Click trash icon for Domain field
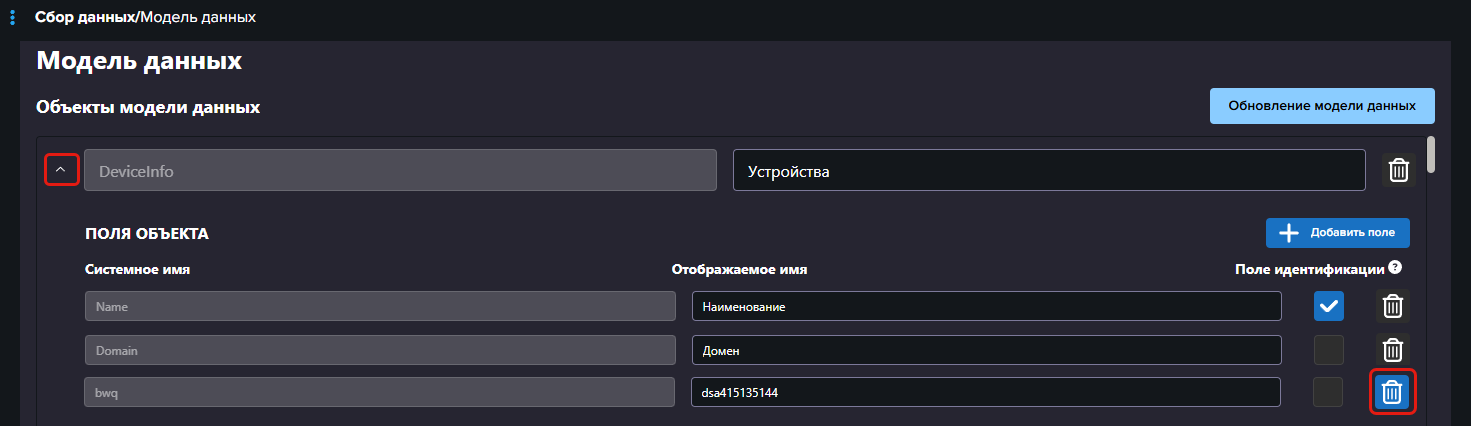 [x=1391, y=350]
